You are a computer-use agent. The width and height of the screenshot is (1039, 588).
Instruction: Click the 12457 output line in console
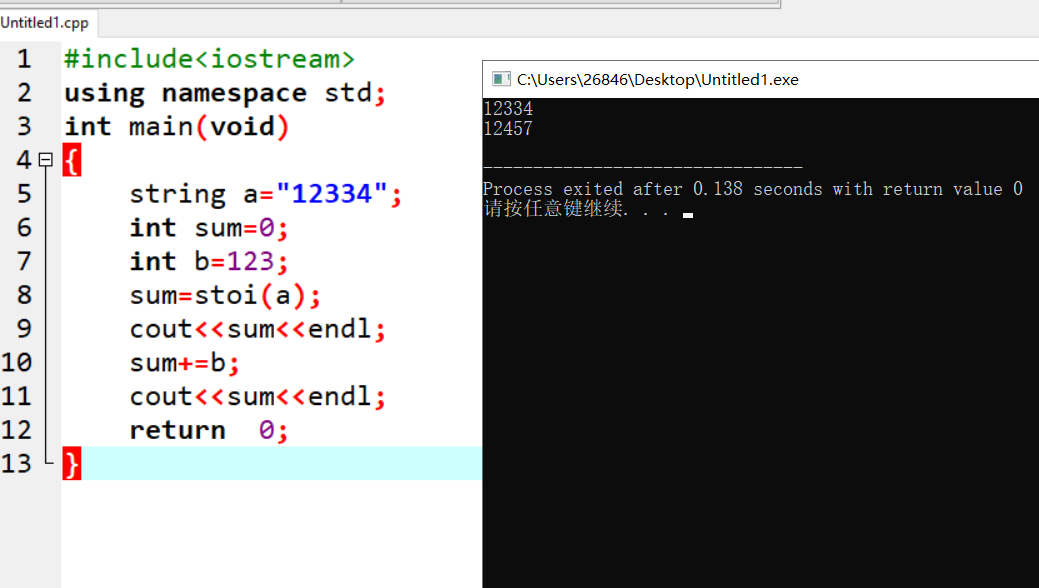(x=507, y=128)
